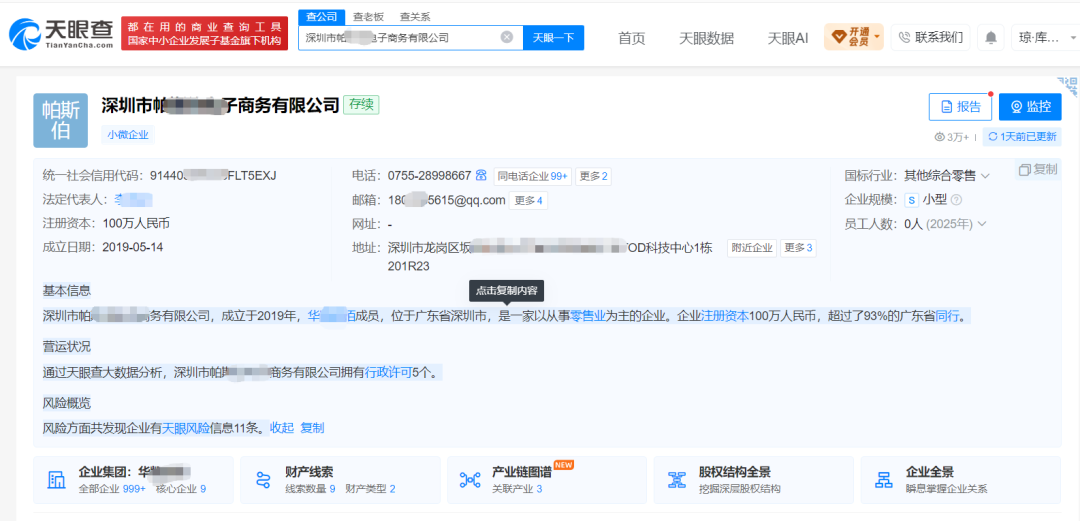The height and width of the screenshot is (521, 1080).
Task: Click the help icon beside 小型
Action: coord(956,200)
